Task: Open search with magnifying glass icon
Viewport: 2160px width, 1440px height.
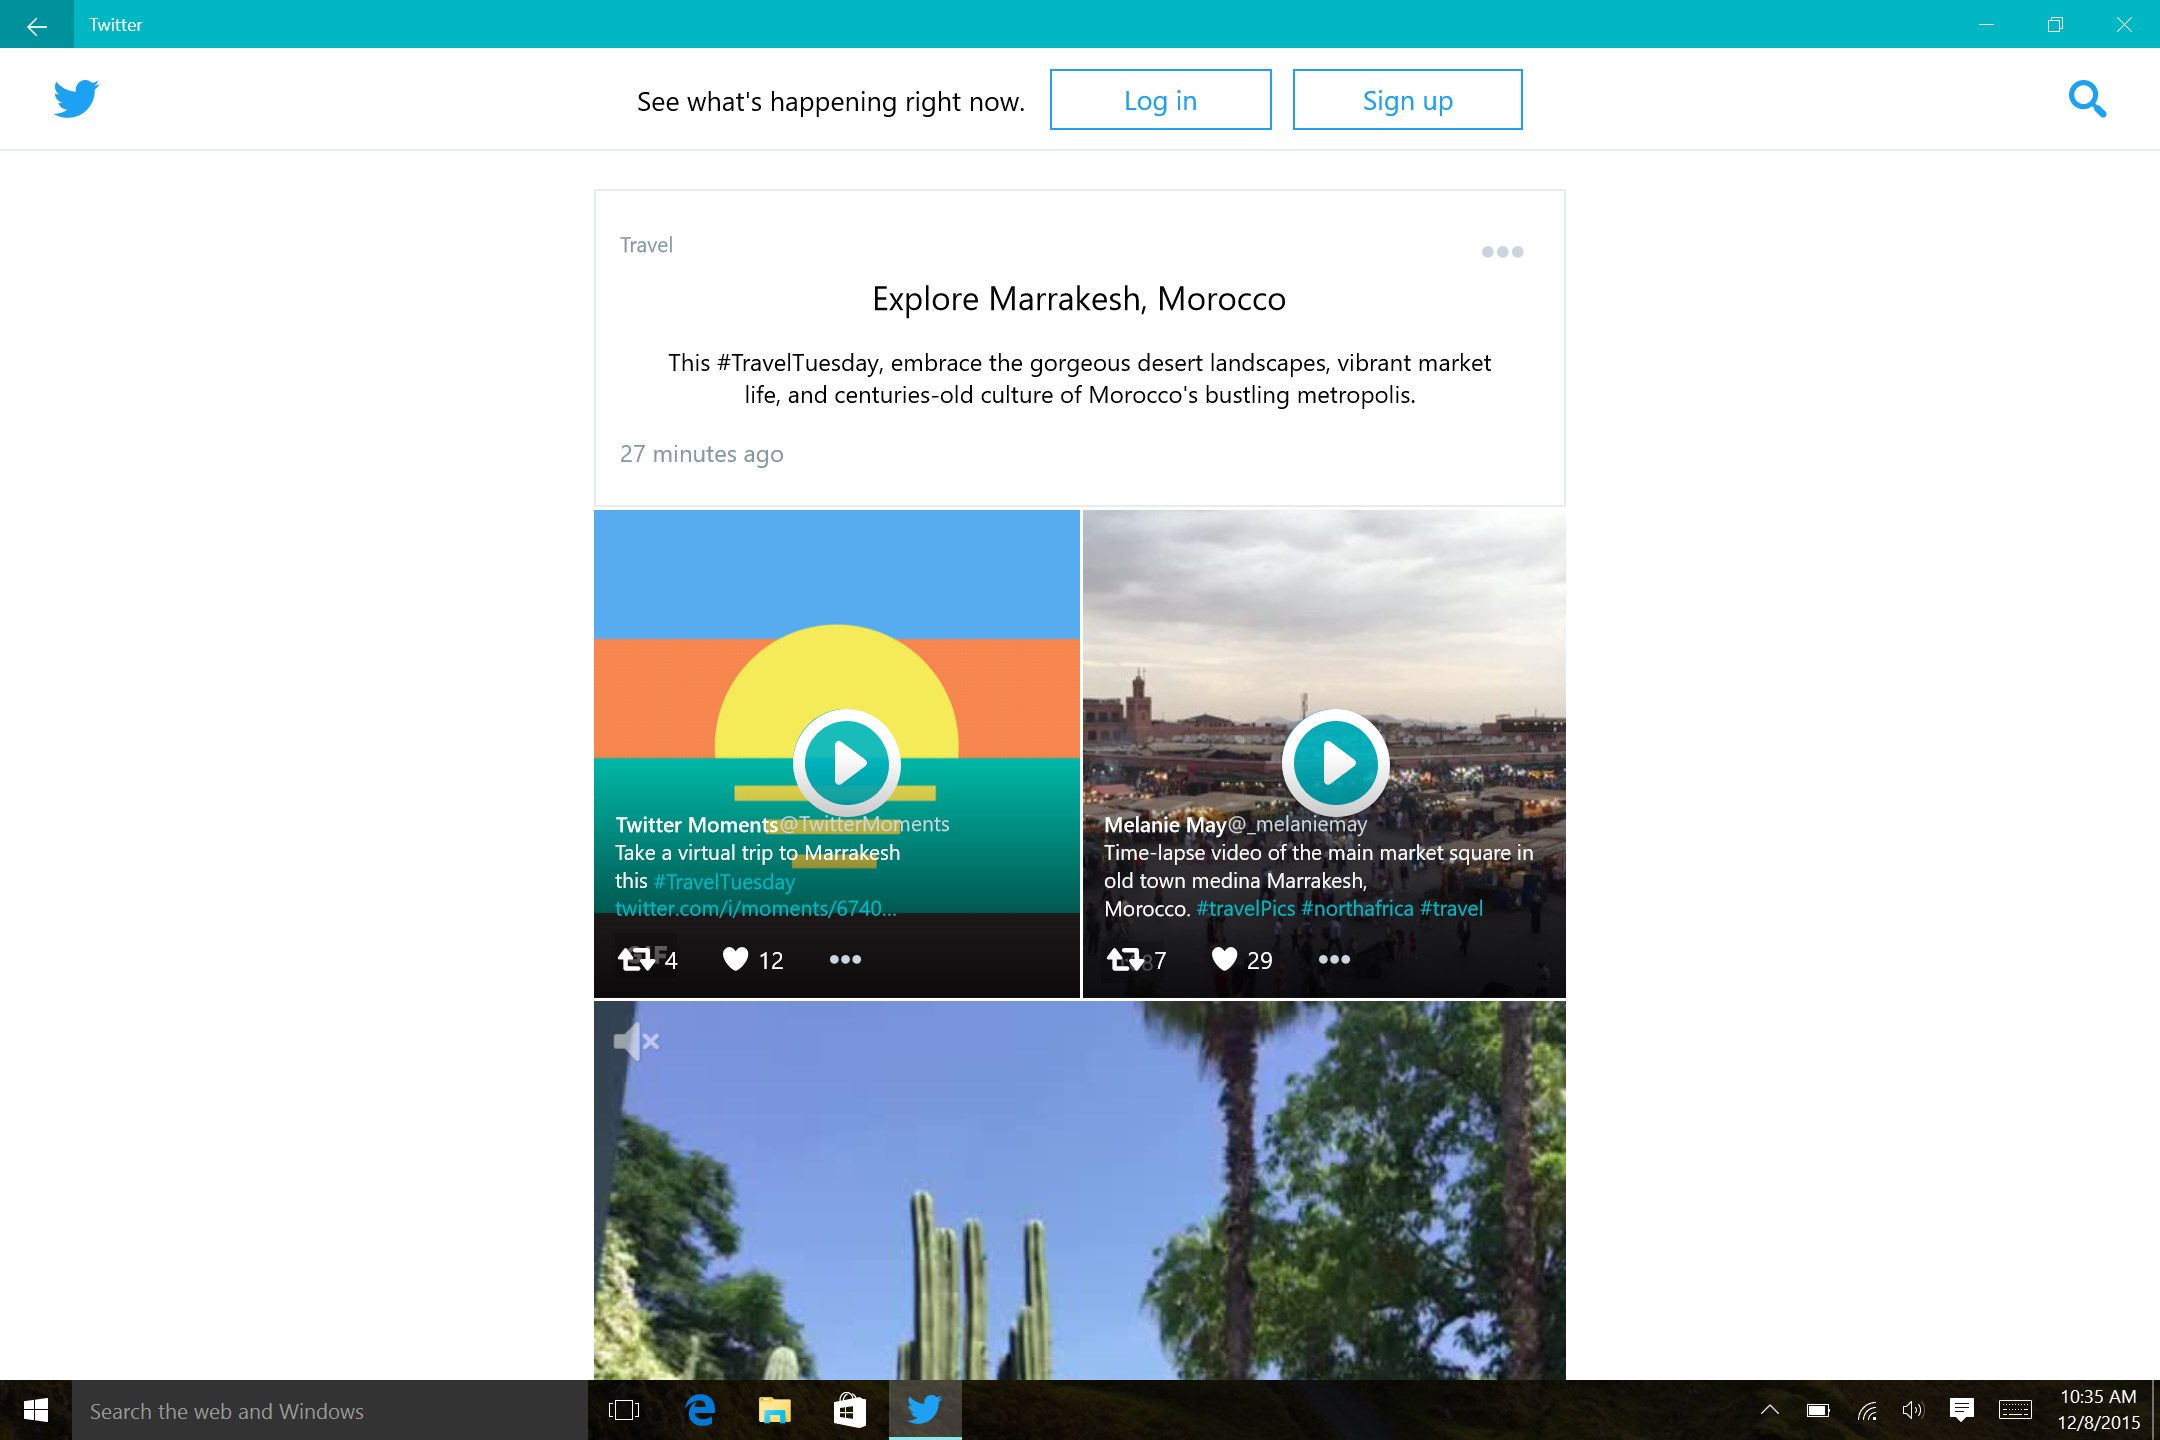Action: pyautogui.click(x=2086, y=99)
